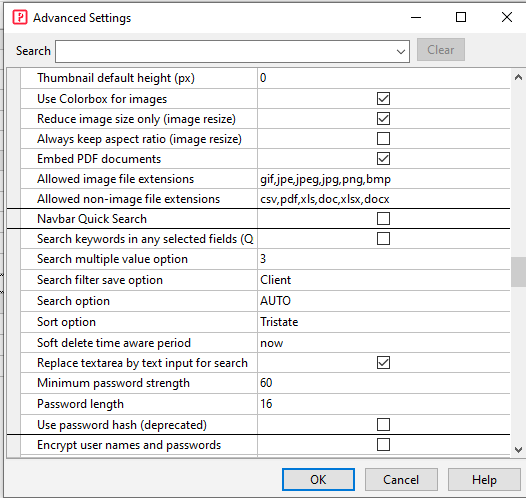Check Search keywords in any selected fields

[383, 239]
